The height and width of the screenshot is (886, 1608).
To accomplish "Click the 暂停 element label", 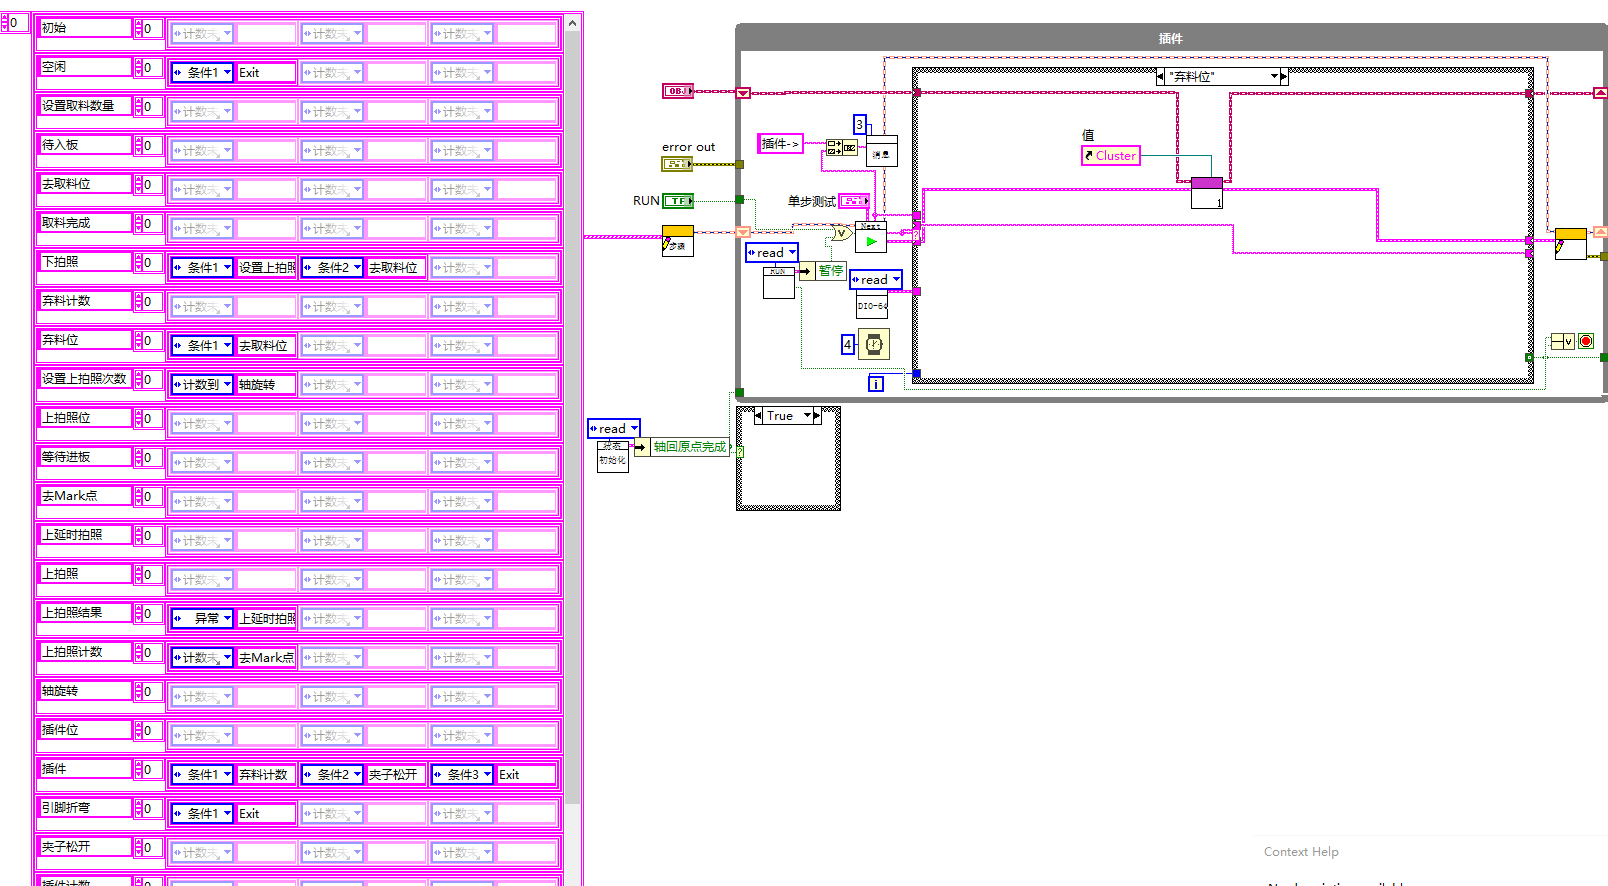I will 831,271.
